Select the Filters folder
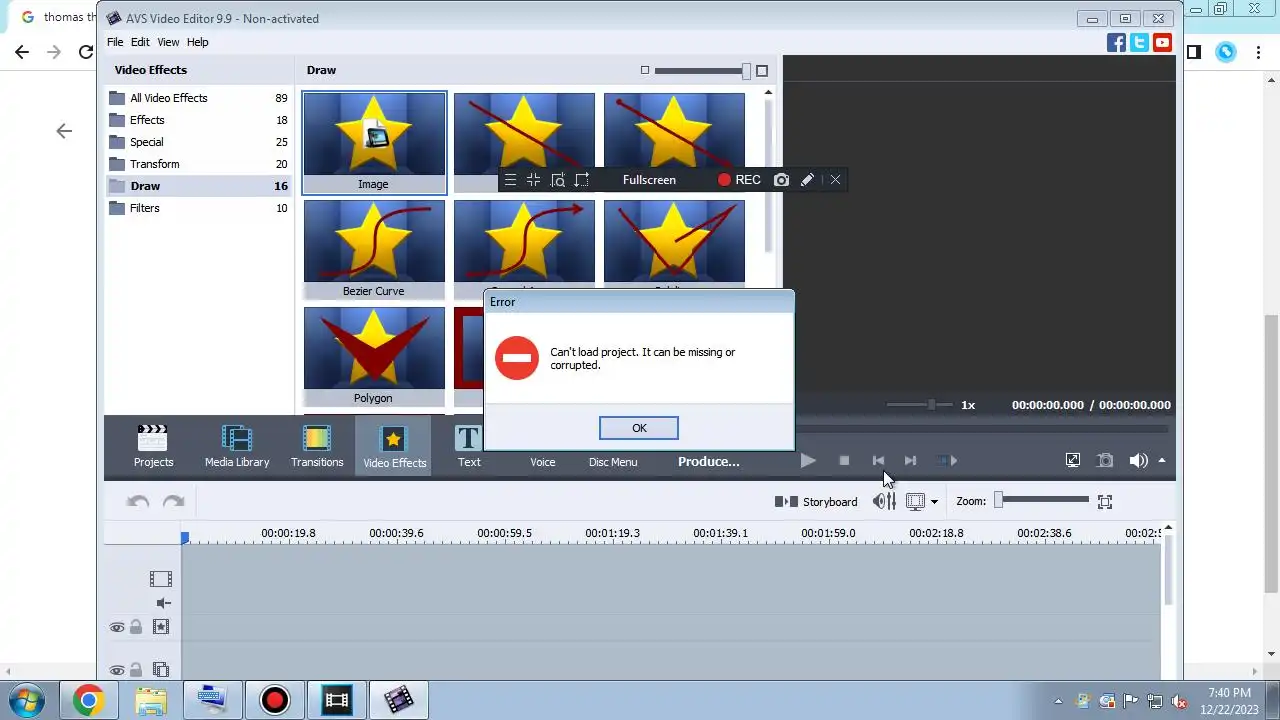This screenshot has width=1280, height=720. pyautogui.click(x=198, y=208)
